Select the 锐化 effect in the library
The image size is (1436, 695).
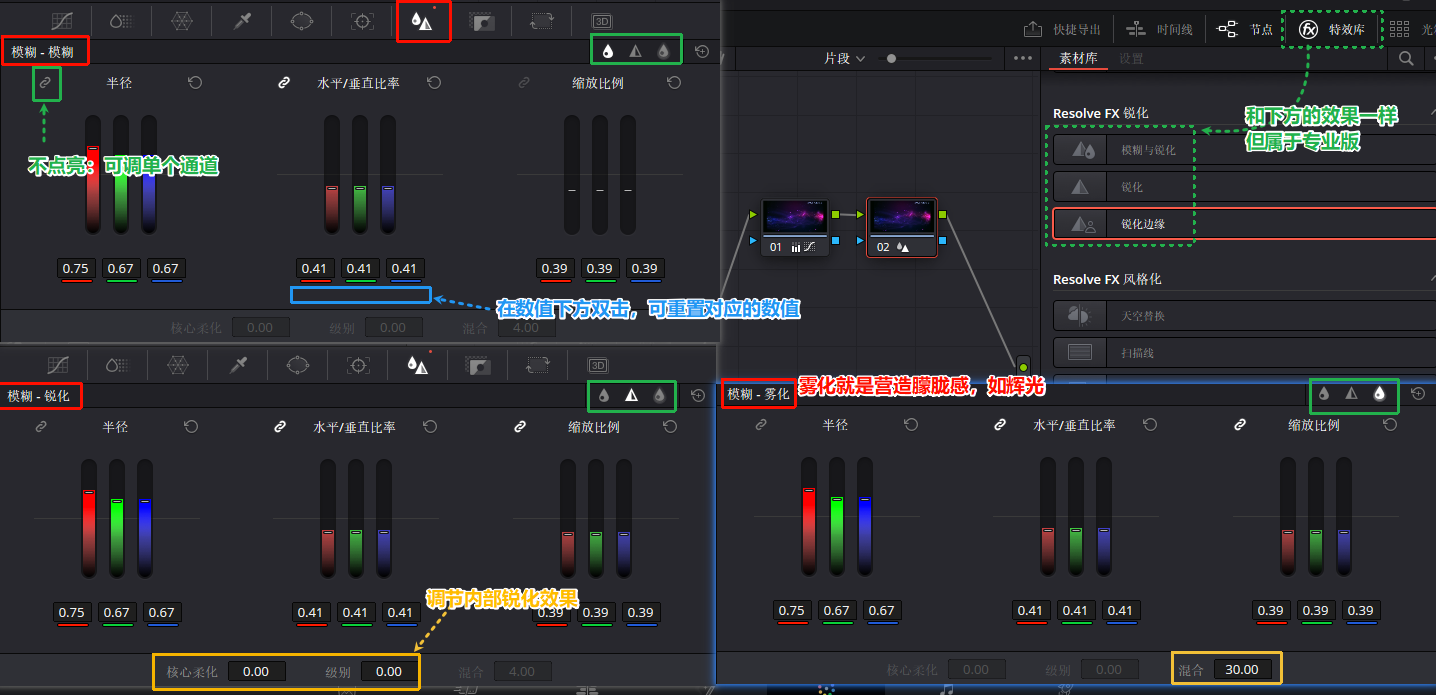(x=1244, y=187)
